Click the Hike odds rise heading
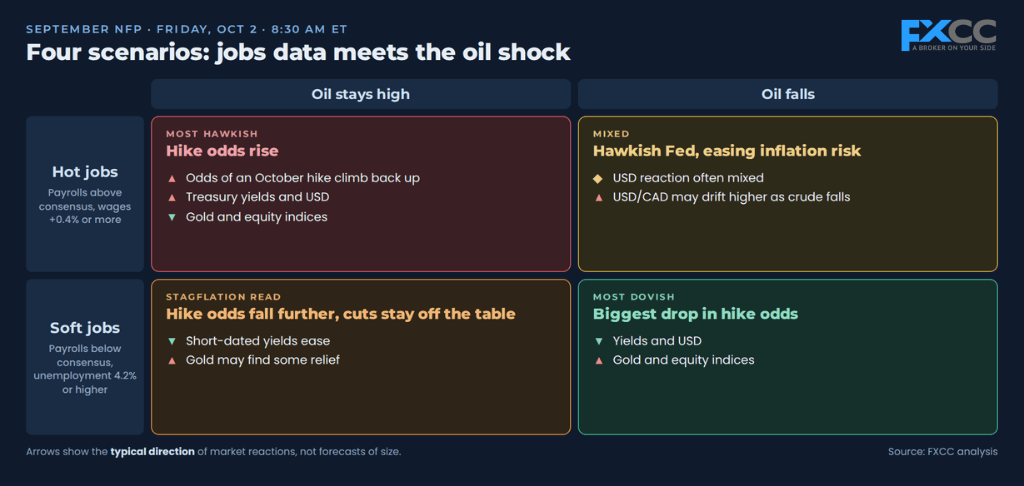 [x=222, y=151]
